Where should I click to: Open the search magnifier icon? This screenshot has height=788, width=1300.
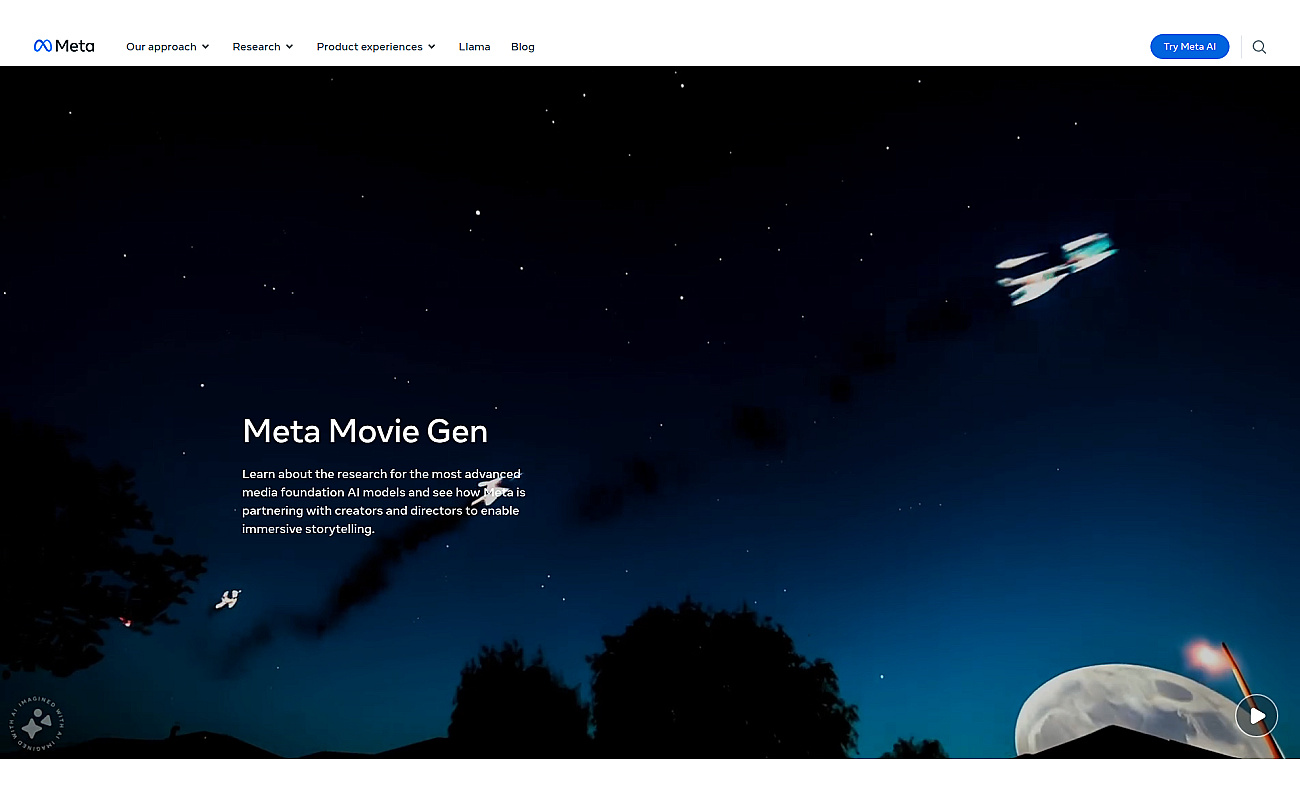click(x=1259, y=47)
